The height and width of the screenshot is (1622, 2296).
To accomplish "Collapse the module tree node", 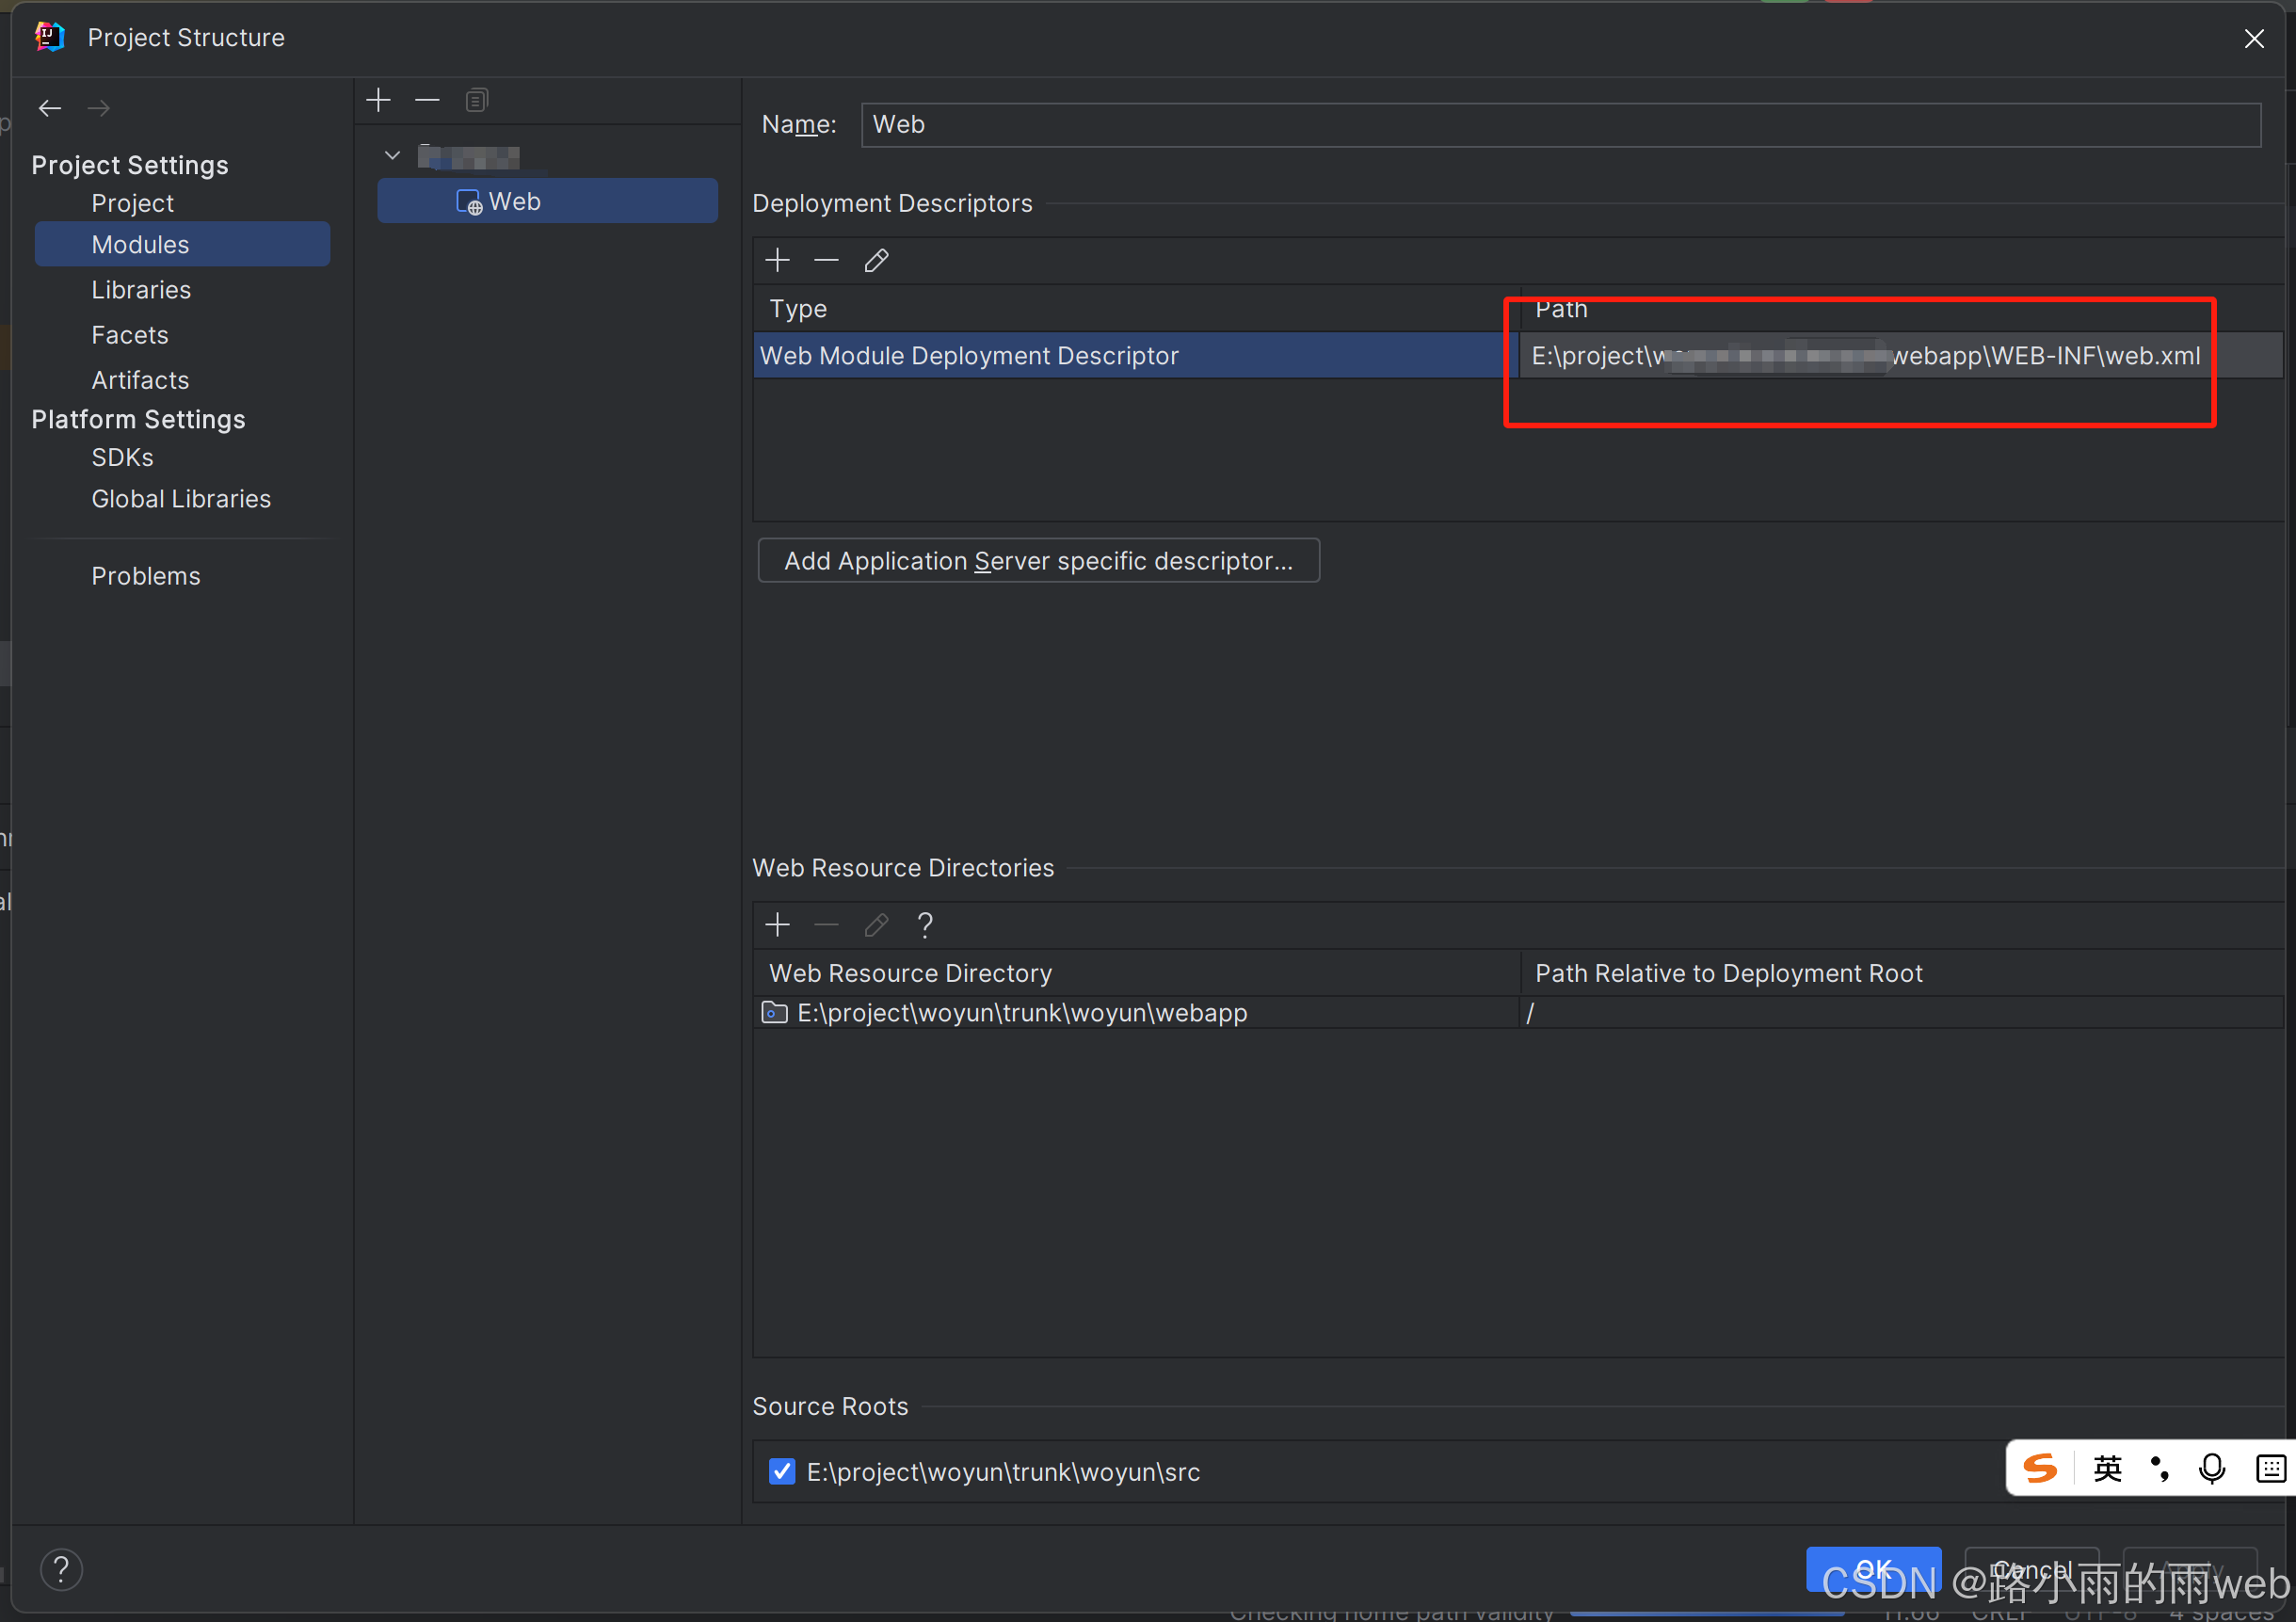I will click(393, 156).
